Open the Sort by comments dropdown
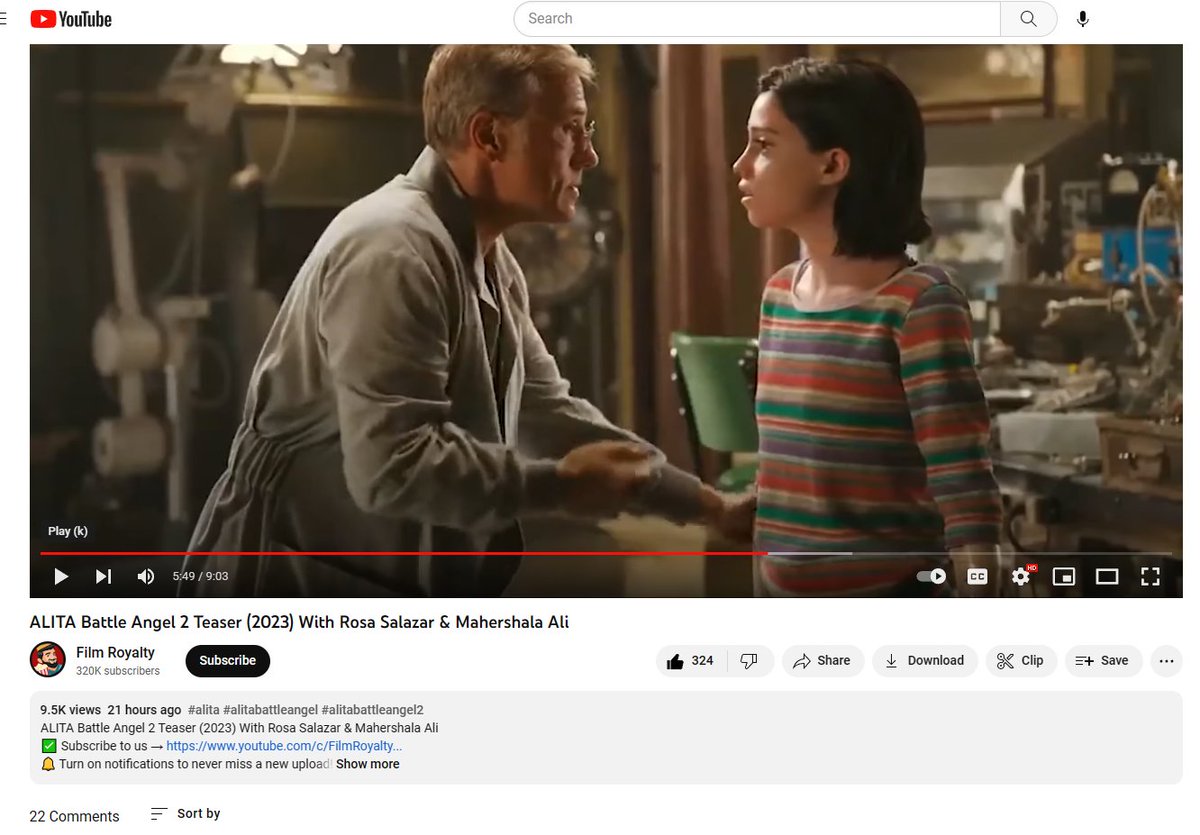This screenshot has width=1200, height=835. (185, 814)
